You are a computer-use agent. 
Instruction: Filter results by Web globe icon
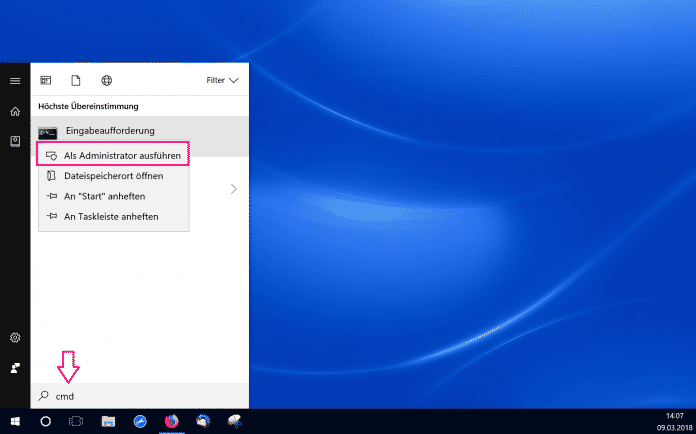(x=107, y=80)
